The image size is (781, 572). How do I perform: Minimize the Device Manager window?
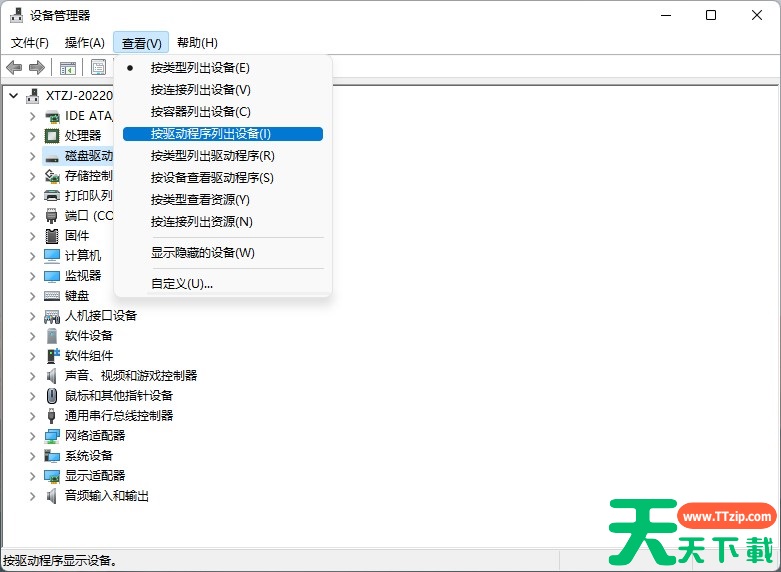tap(666, 15)
